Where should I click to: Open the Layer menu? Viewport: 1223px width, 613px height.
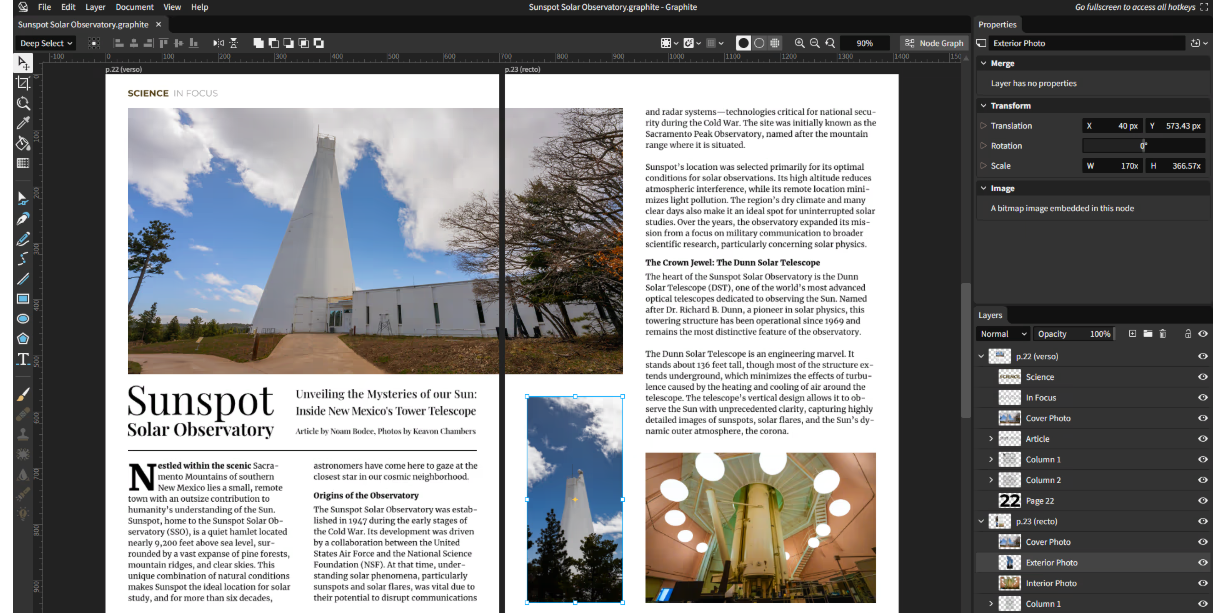click(x=95, y=7)
